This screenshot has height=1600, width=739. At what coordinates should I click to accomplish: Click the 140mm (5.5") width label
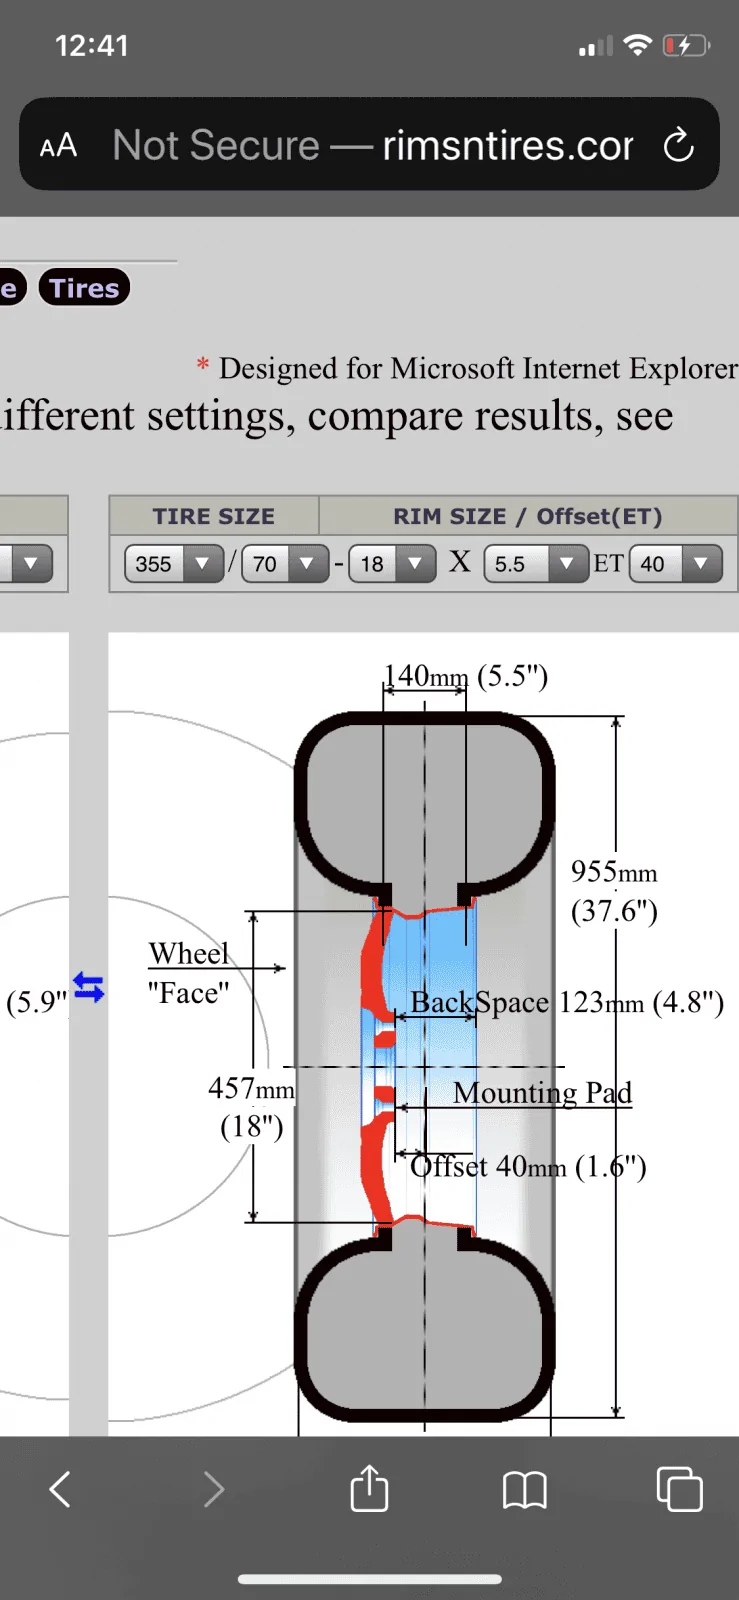coord(466,676)
